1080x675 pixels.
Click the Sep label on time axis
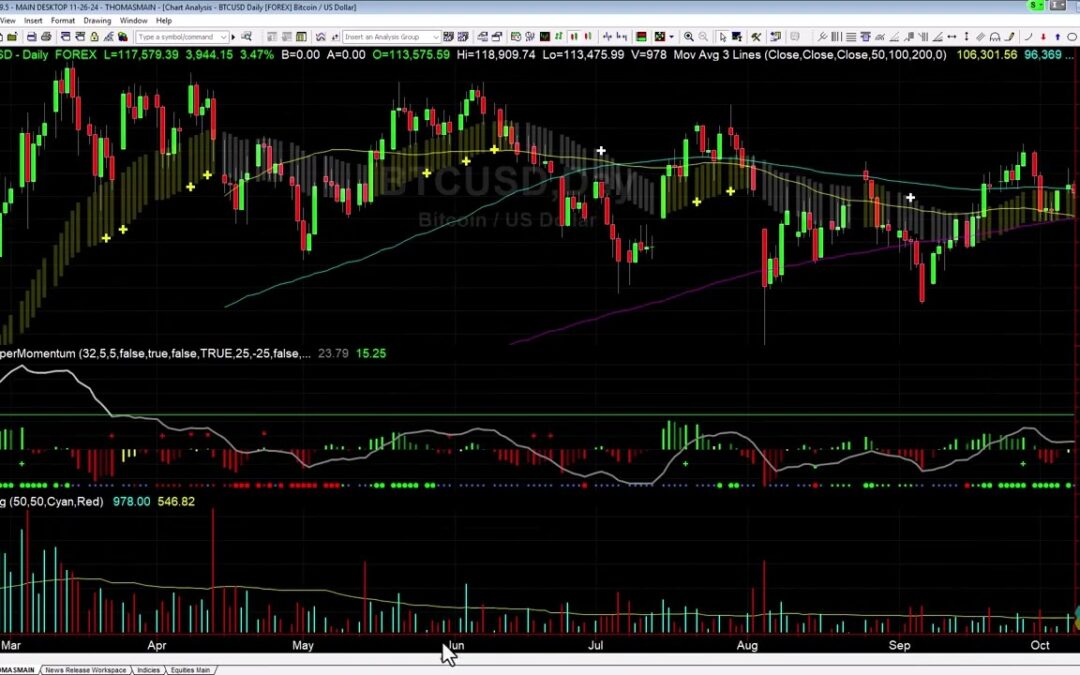pos(900,645)
